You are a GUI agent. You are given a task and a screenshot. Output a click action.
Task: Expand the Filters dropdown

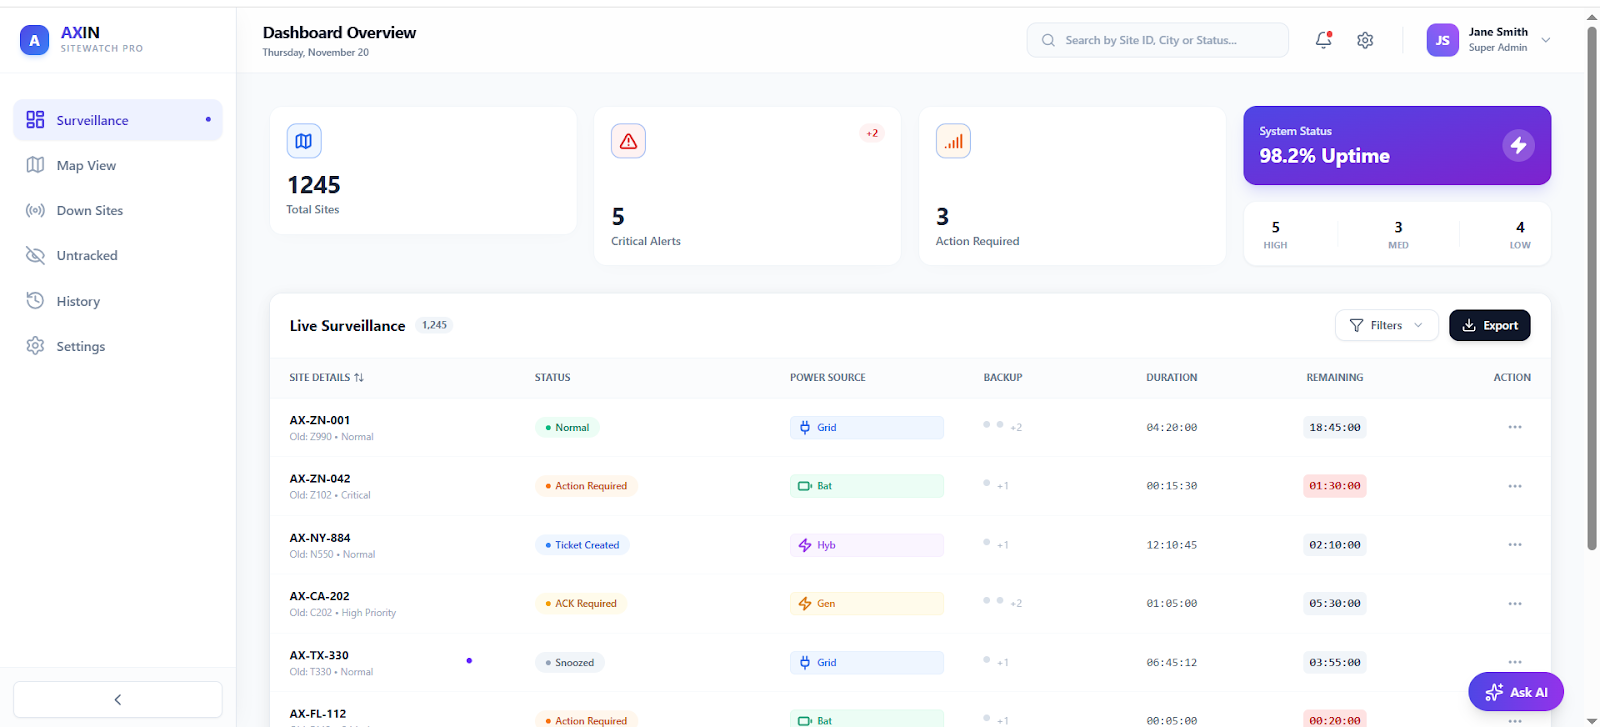(1386, 325)
